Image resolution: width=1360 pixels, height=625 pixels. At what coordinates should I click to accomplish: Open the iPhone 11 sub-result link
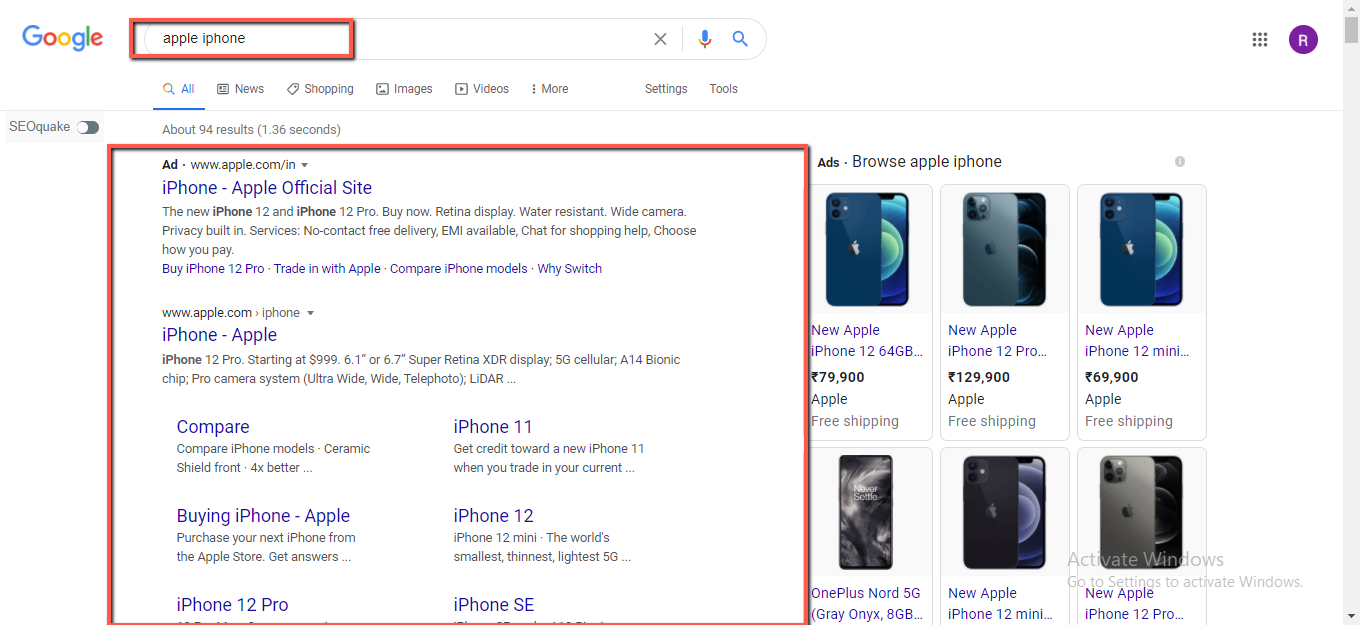pos(493,427)
